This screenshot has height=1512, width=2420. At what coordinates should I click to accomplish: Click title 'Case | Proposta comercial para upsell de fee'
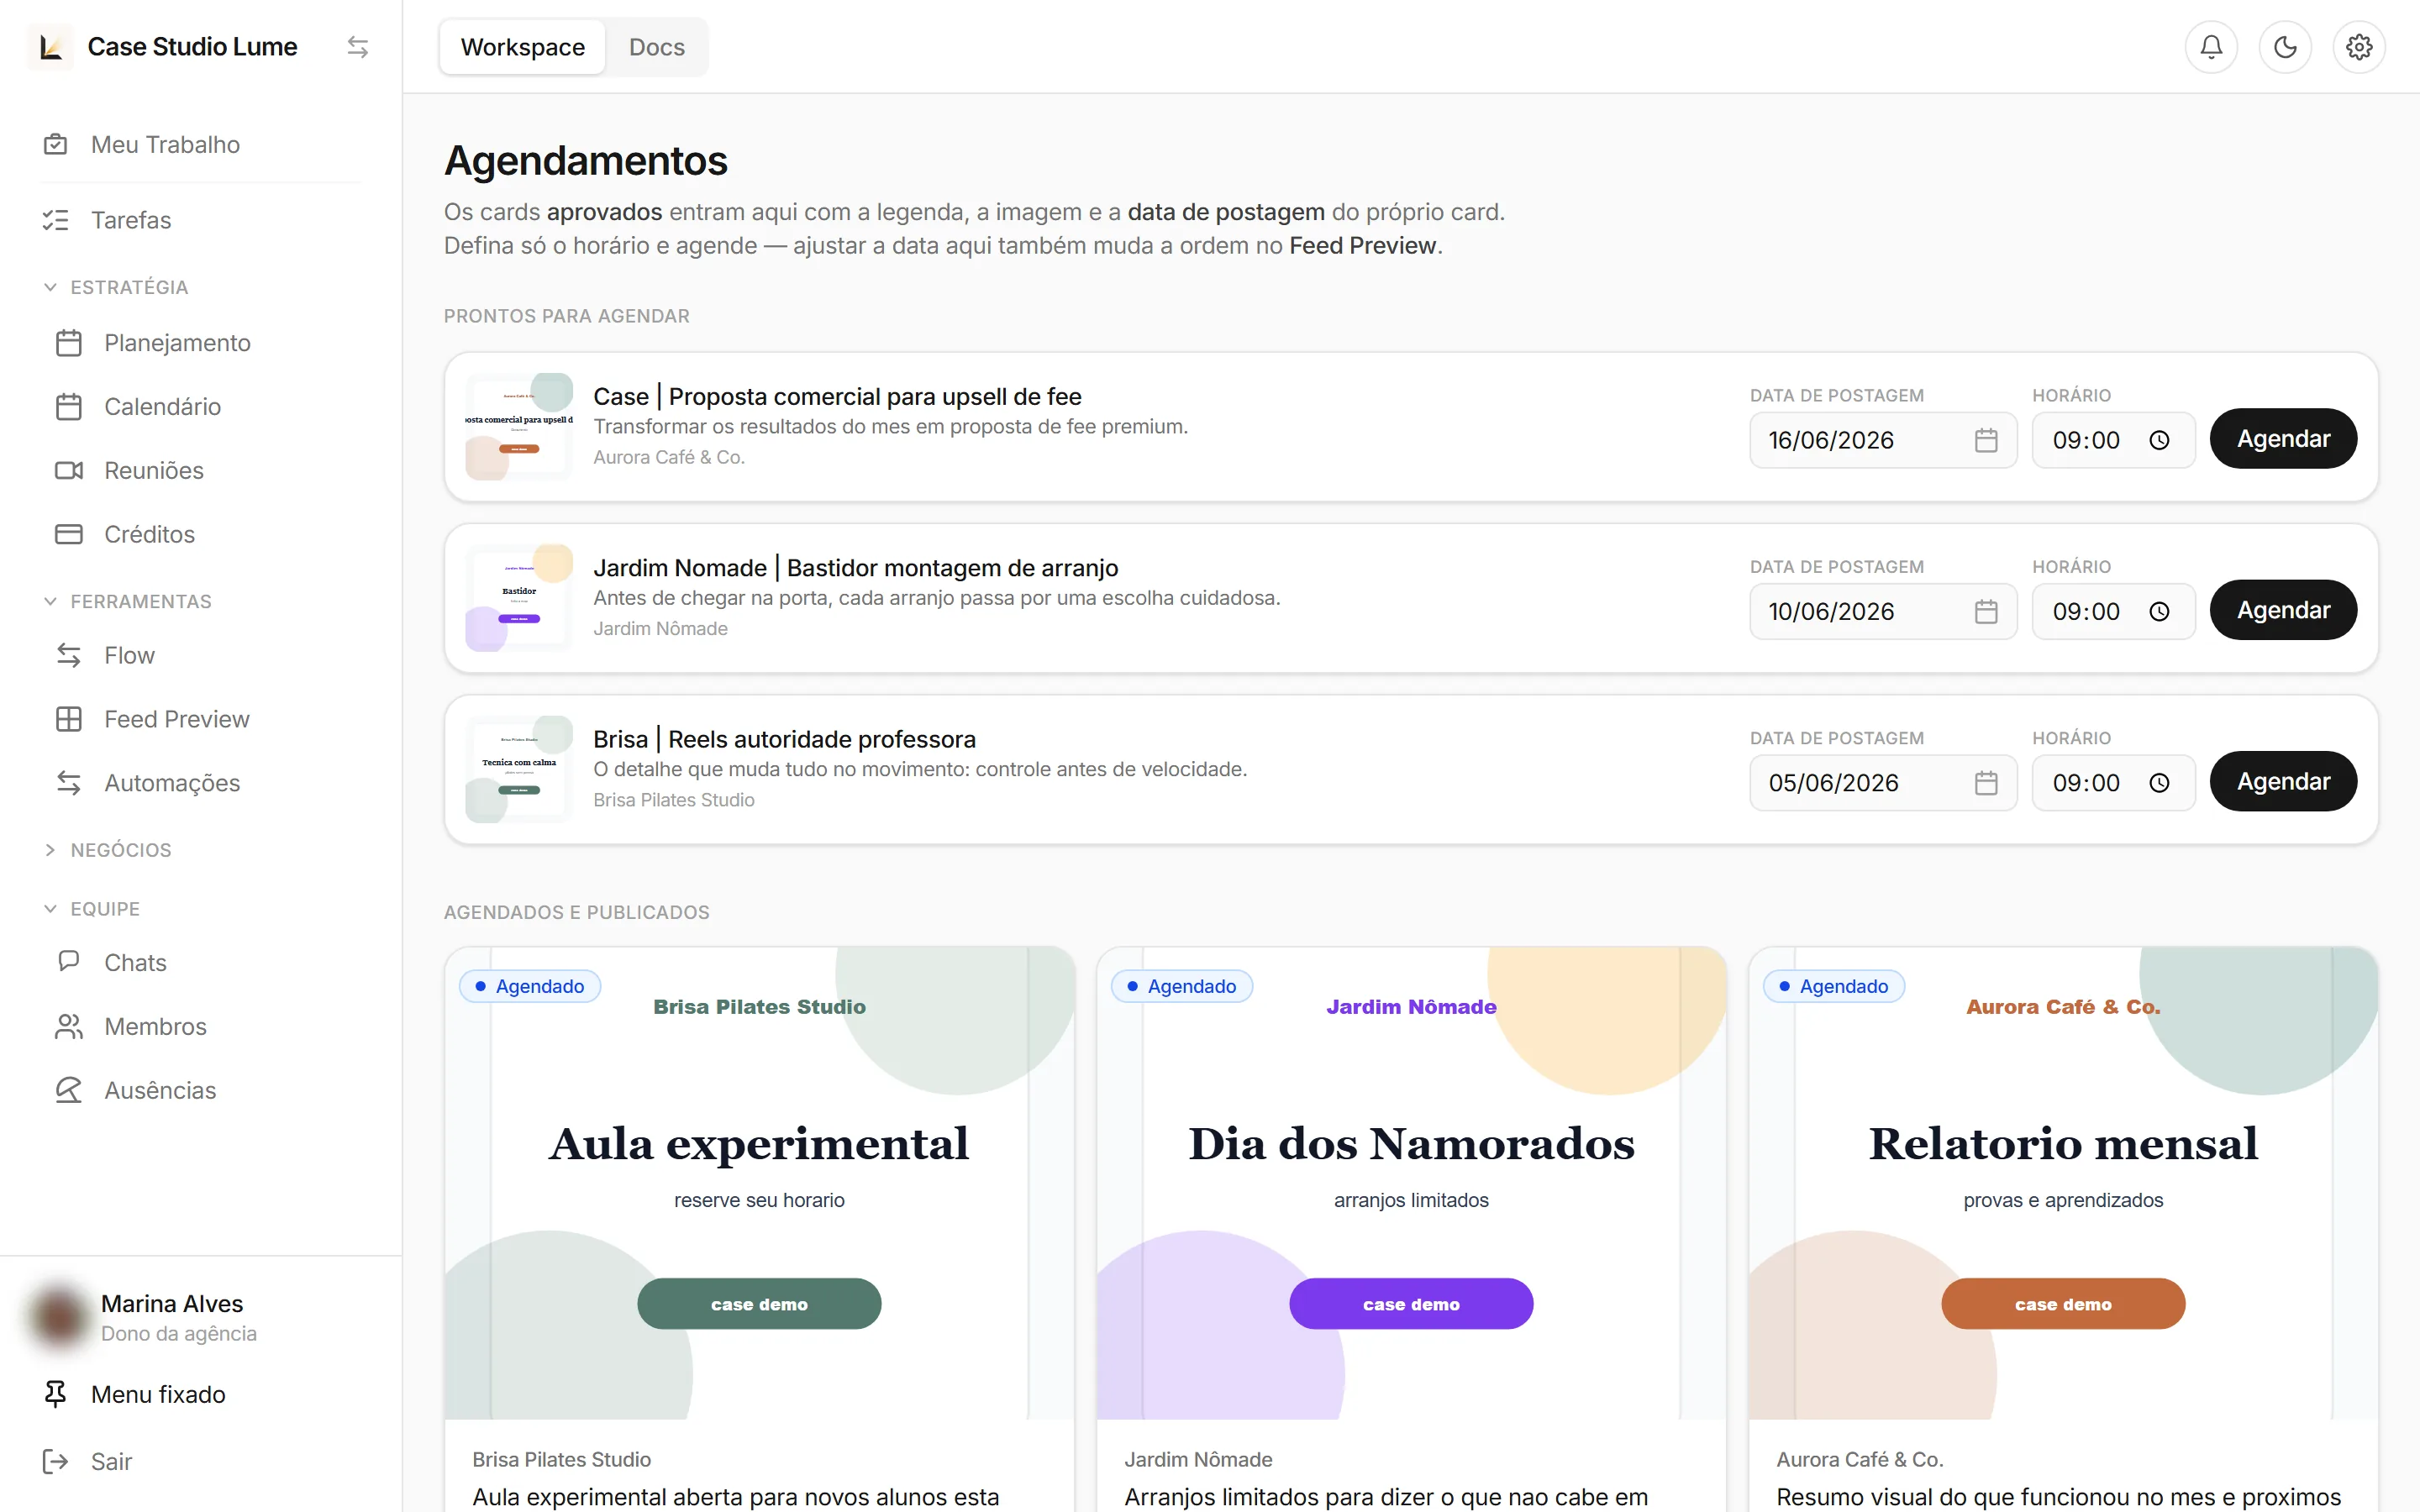837,397
